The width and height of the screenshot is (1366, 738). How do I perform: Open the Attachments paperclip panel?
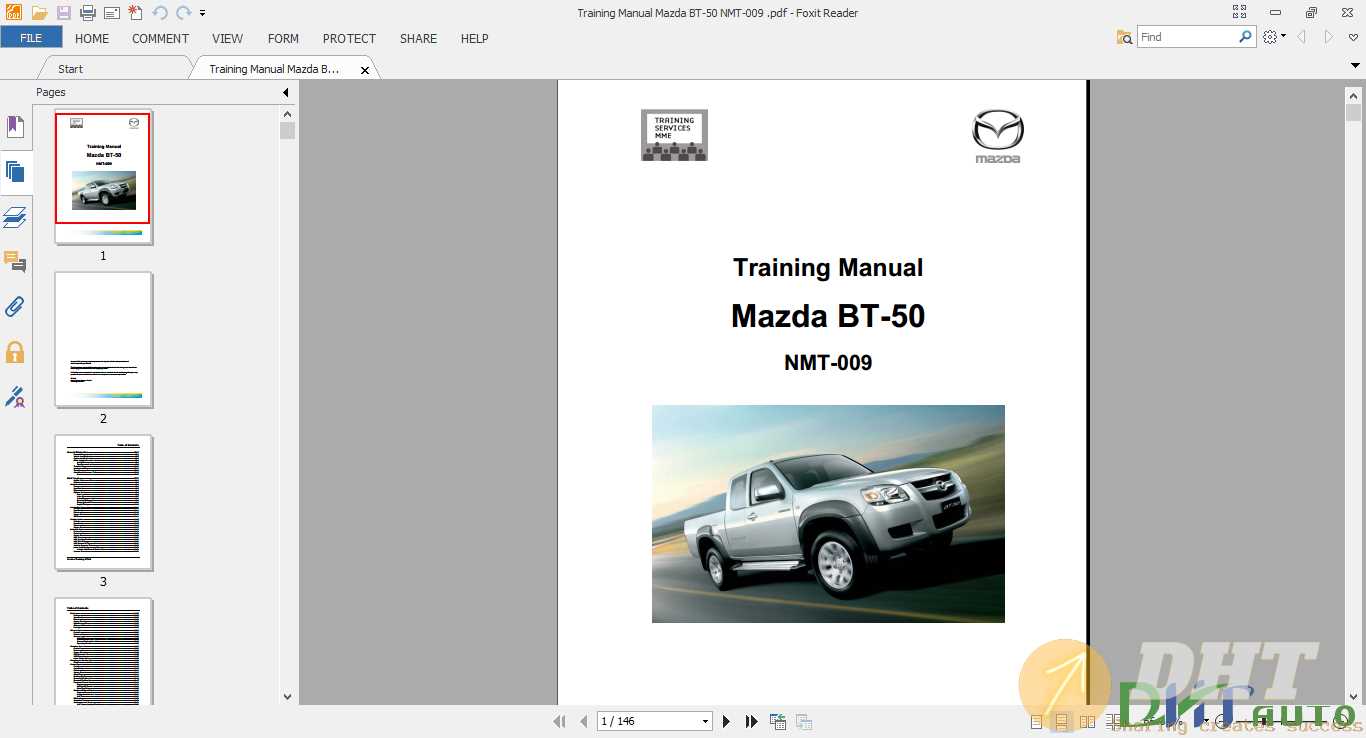[x=15, y=307]
